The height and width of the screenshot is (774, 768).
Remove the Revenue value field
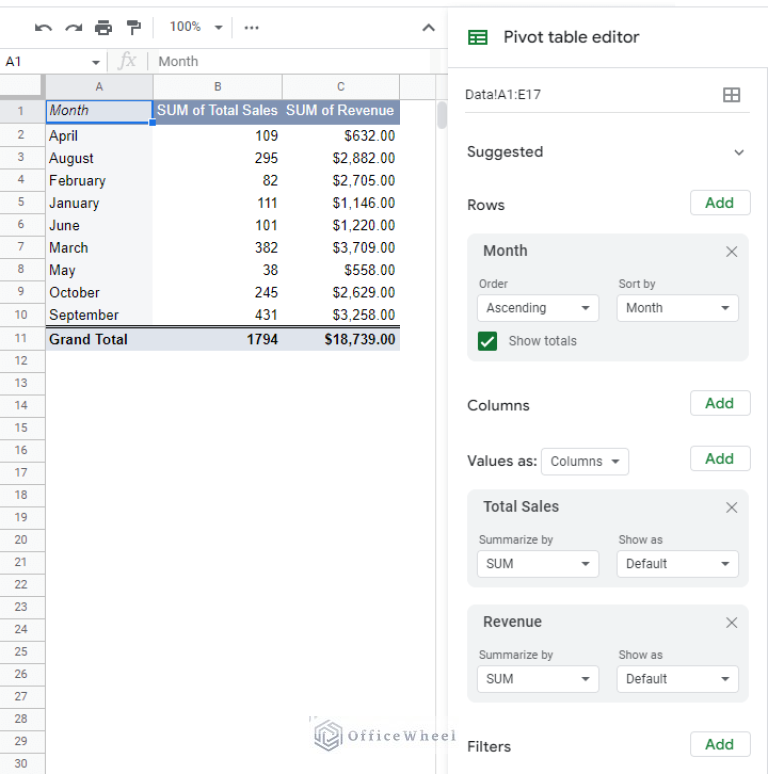tap(731, 623)
